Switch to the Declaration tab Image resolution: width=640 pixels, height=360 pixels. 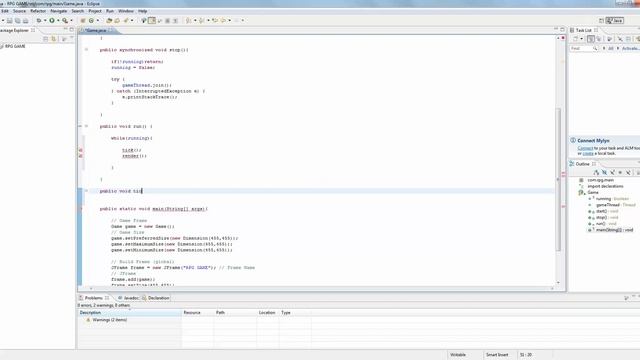(x=156, y=298)
